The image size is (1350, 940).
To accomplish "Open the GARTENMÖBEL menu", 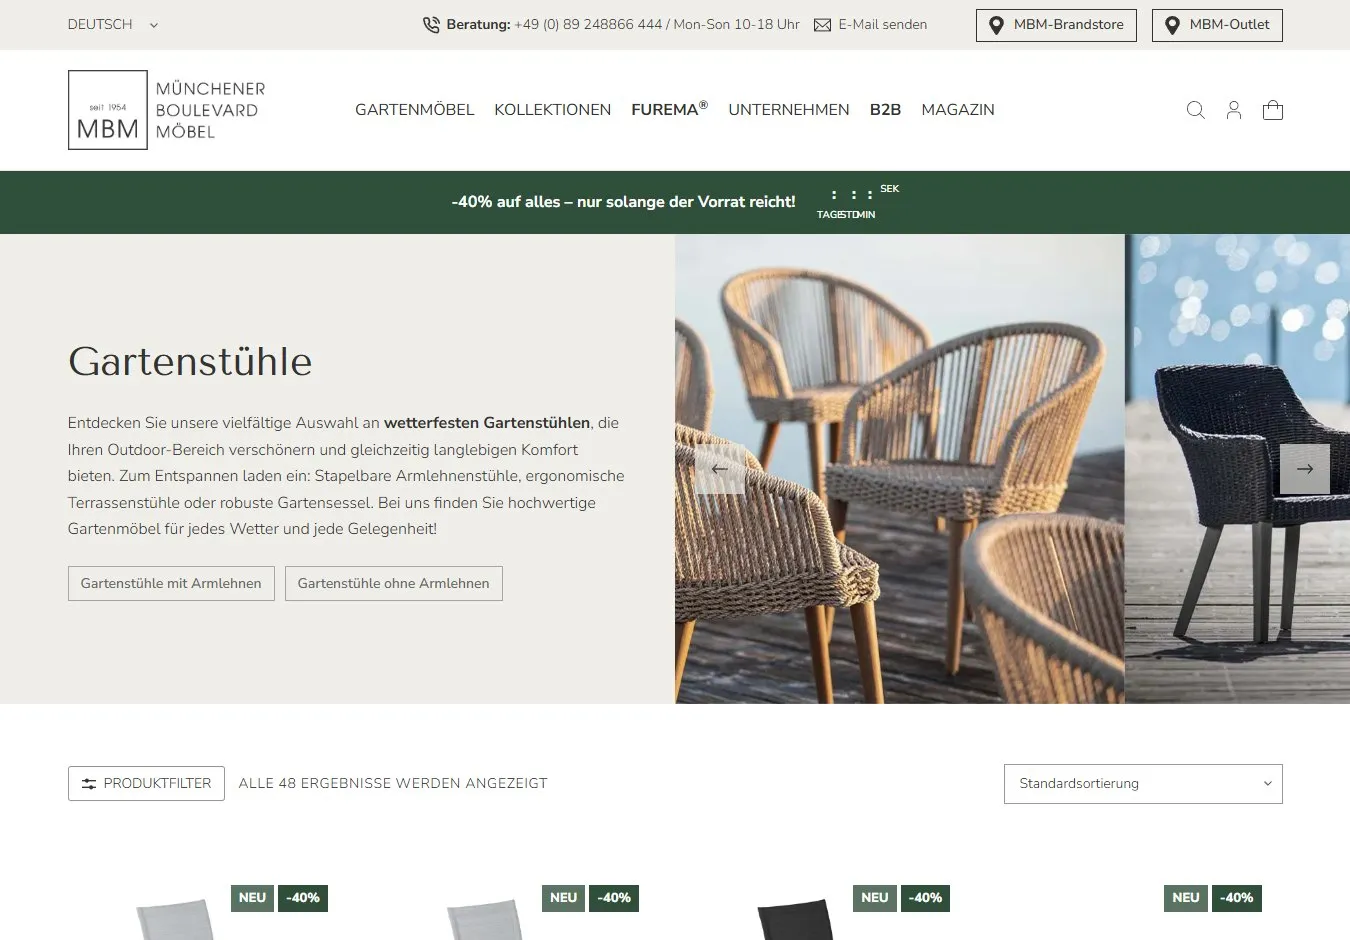I will pos(415,110).
